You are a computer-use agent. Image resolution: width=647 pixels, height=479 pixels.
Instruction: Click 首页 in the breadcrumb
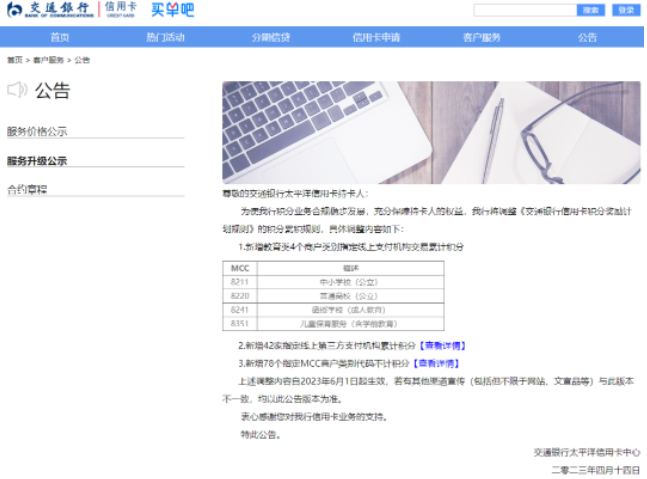[14, 60]
